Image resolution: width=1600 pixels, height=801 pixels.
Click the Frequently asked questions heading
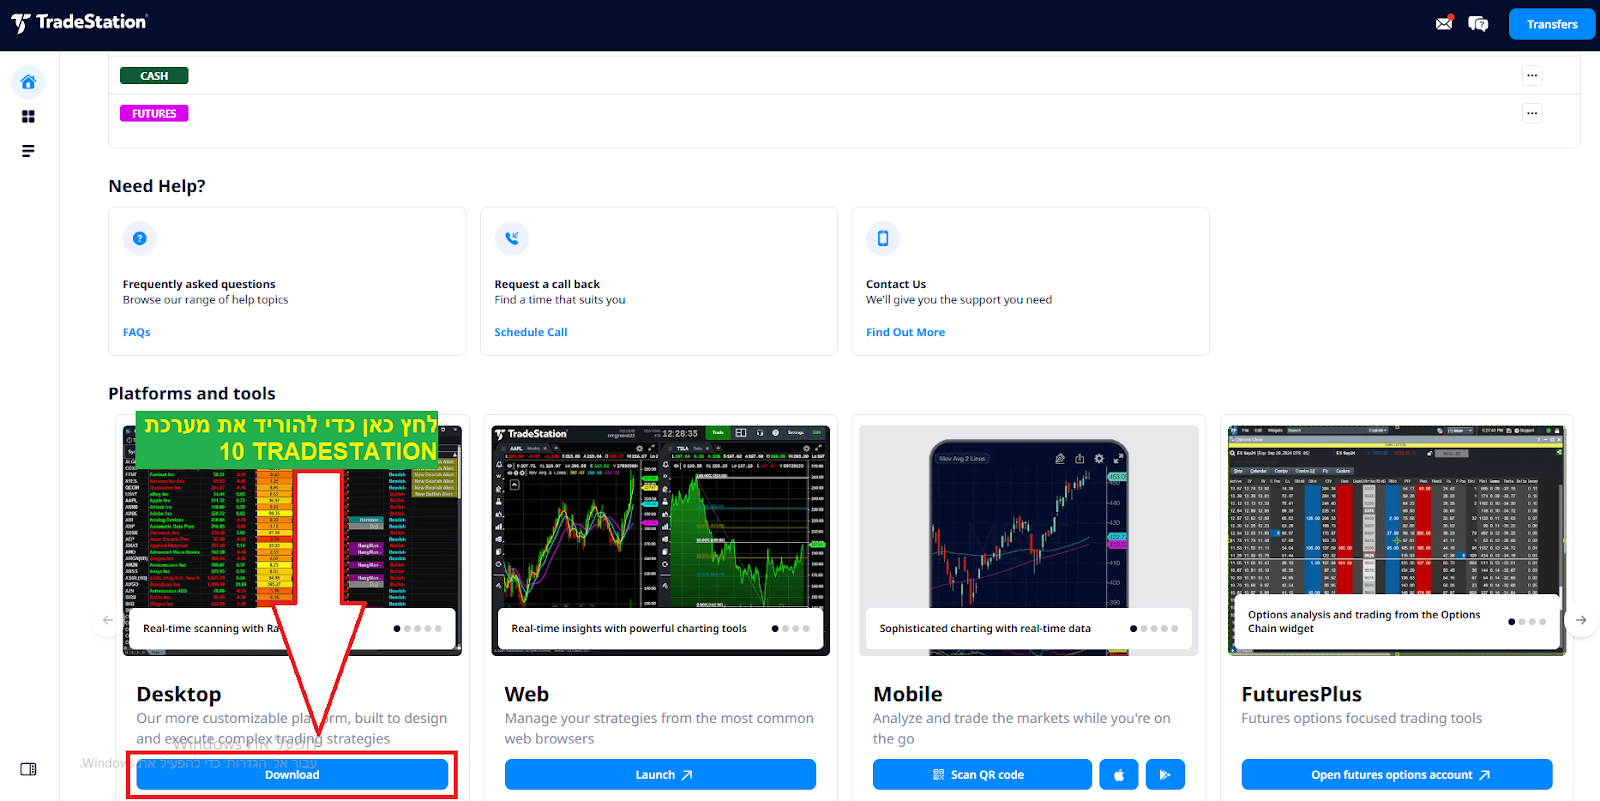tap(199, 284)
